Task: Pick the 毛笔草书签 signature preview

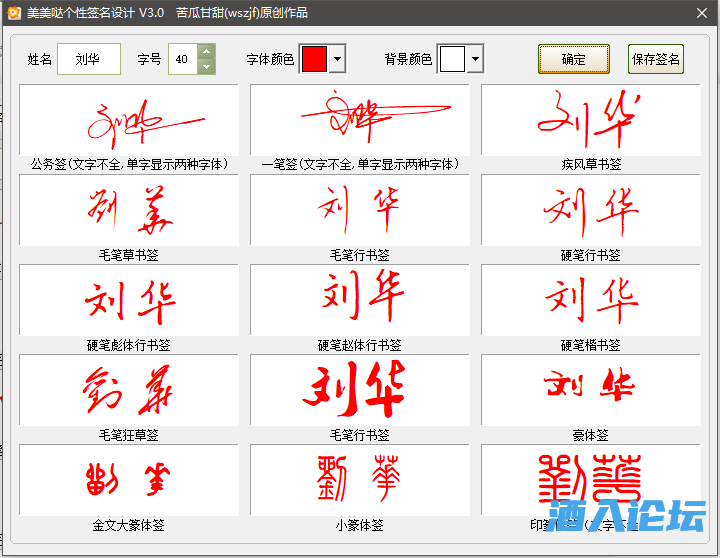Action: click(x=128, y=210)
